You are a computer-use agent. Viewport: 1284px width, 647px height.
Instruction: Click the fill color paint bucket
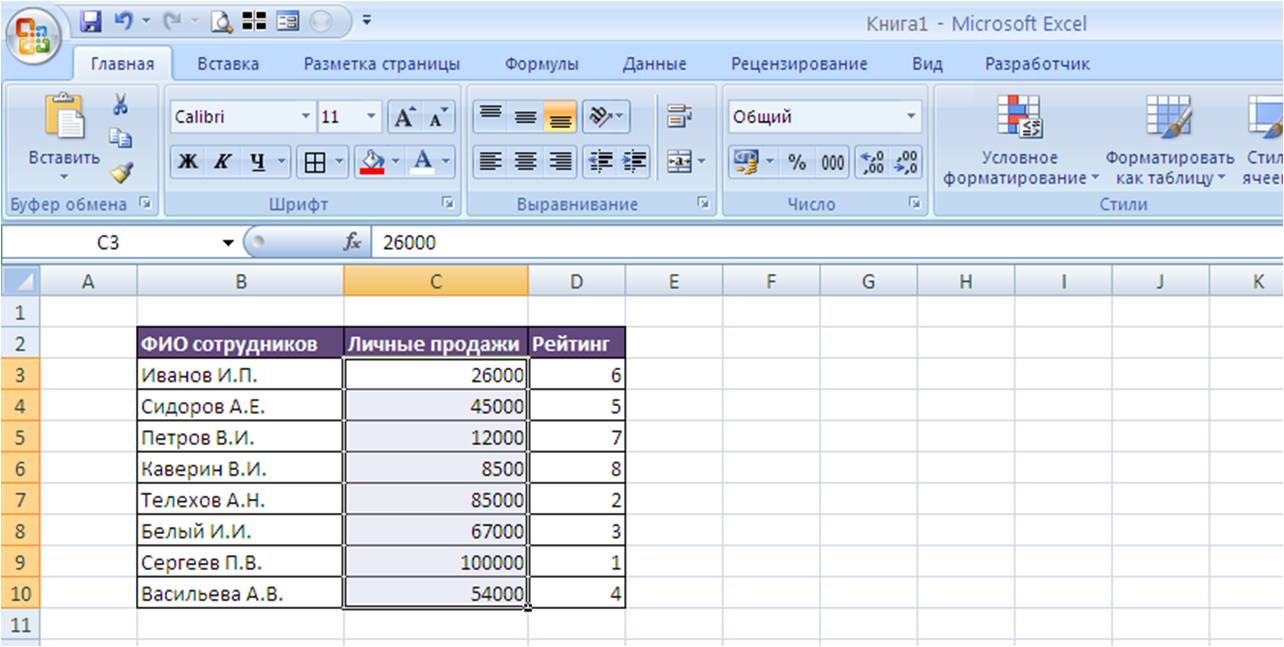click(x=371, y=162)
